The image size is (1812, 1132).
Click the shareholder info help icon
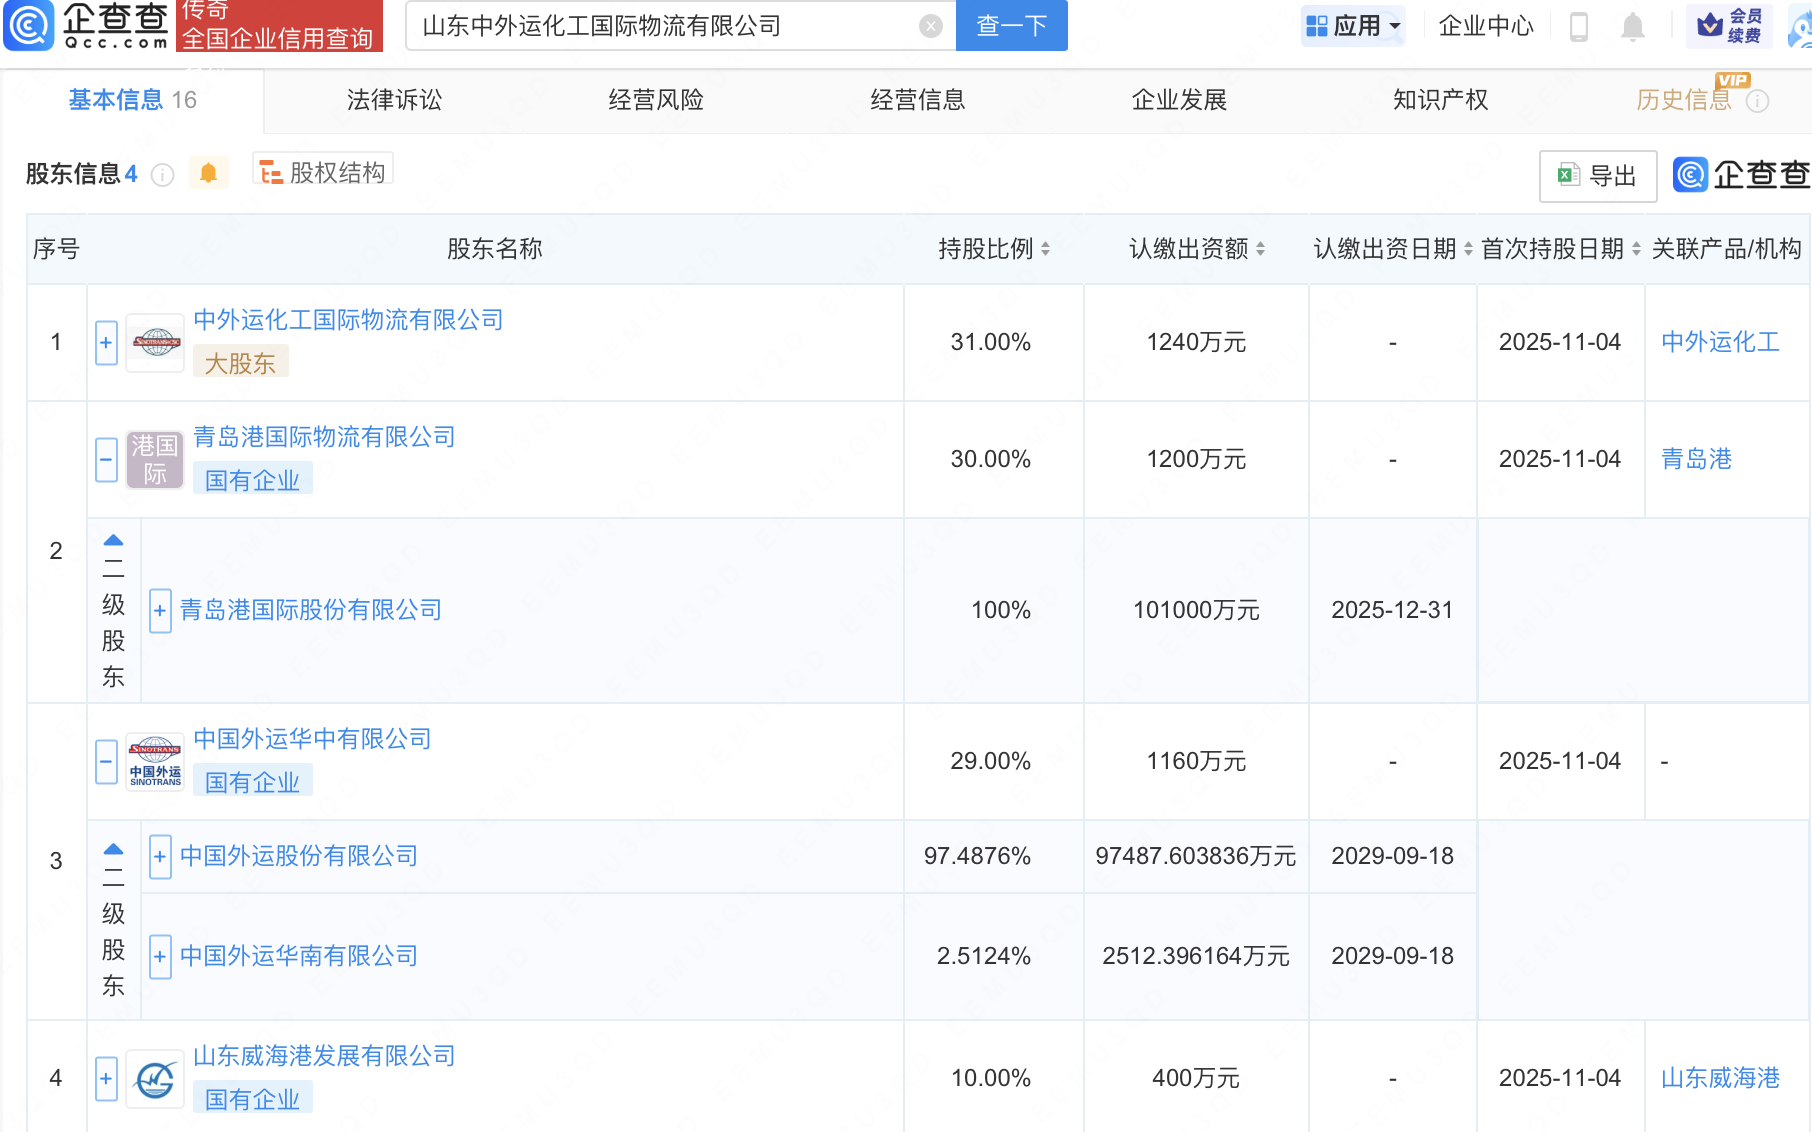(x=162, y=175)
